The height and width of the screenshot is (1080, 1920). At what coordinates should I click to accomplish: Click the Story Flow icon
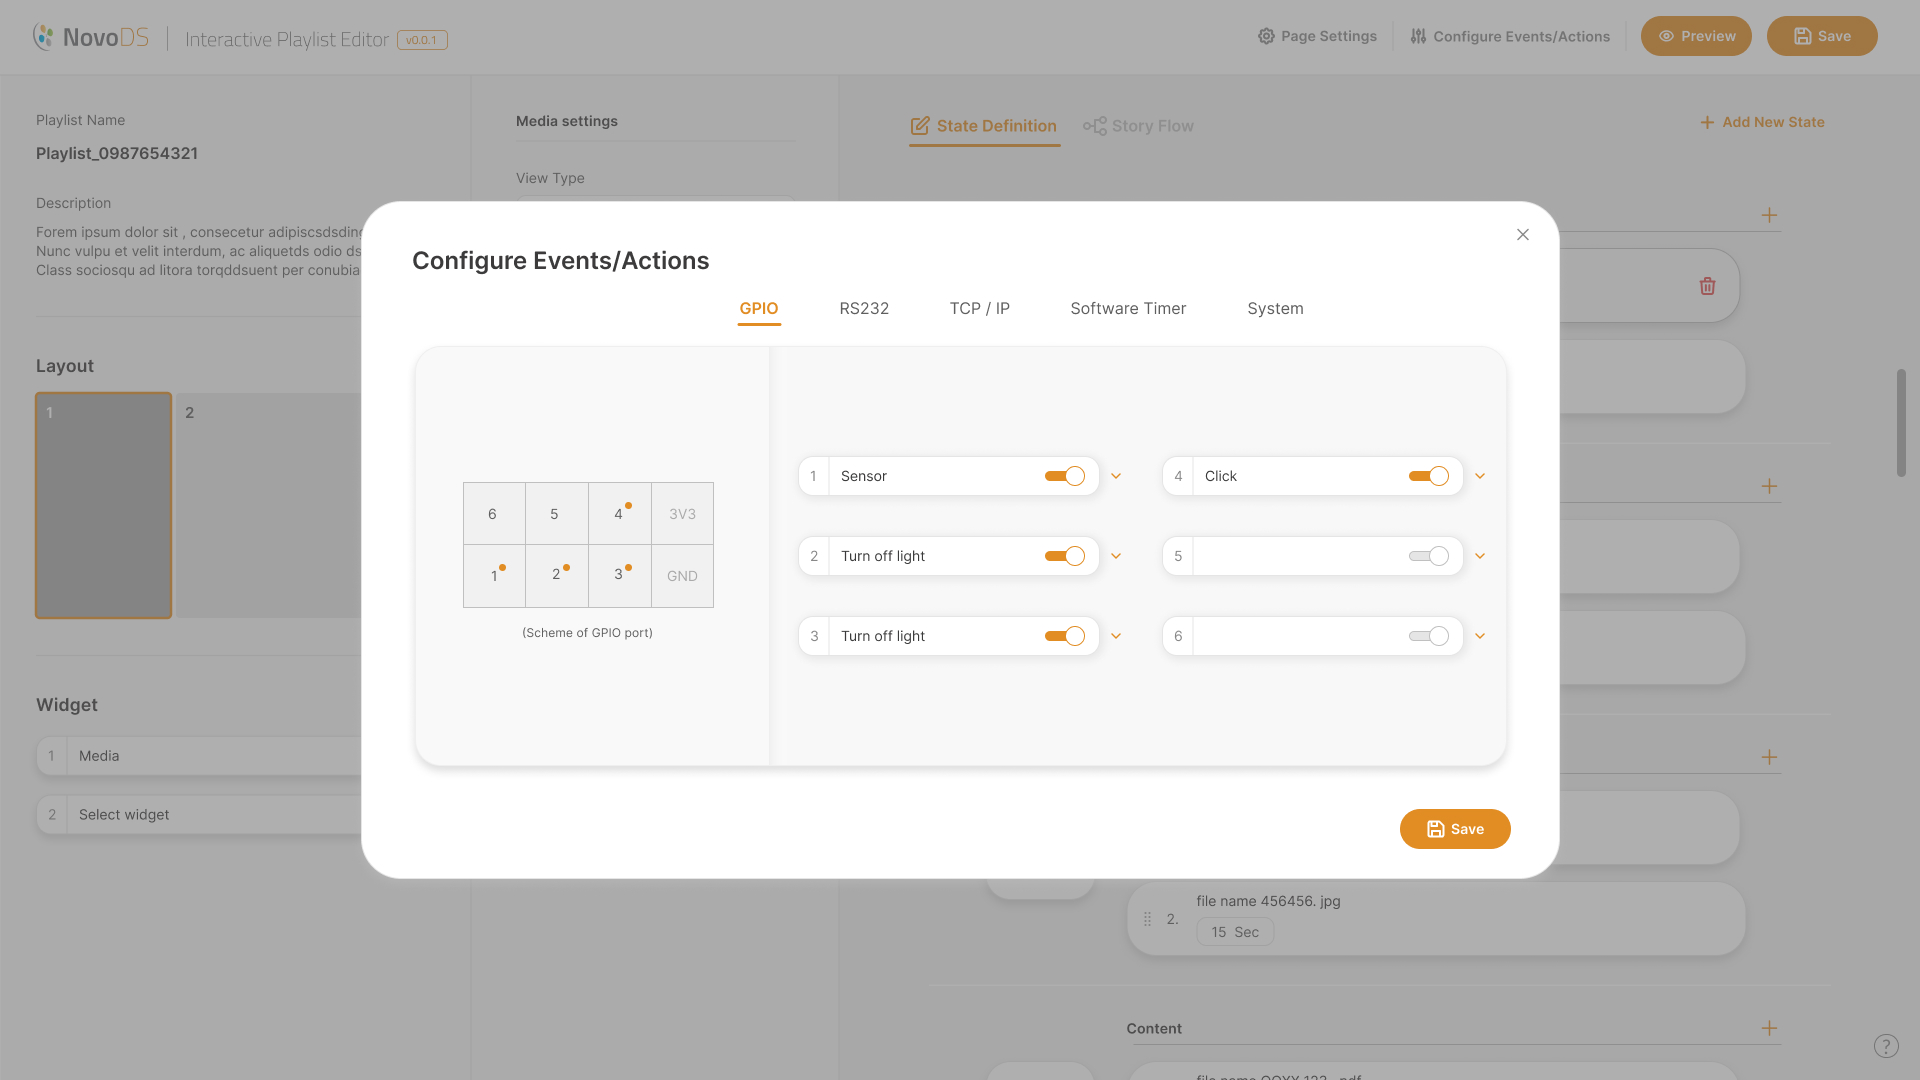tap(1094, 126)
